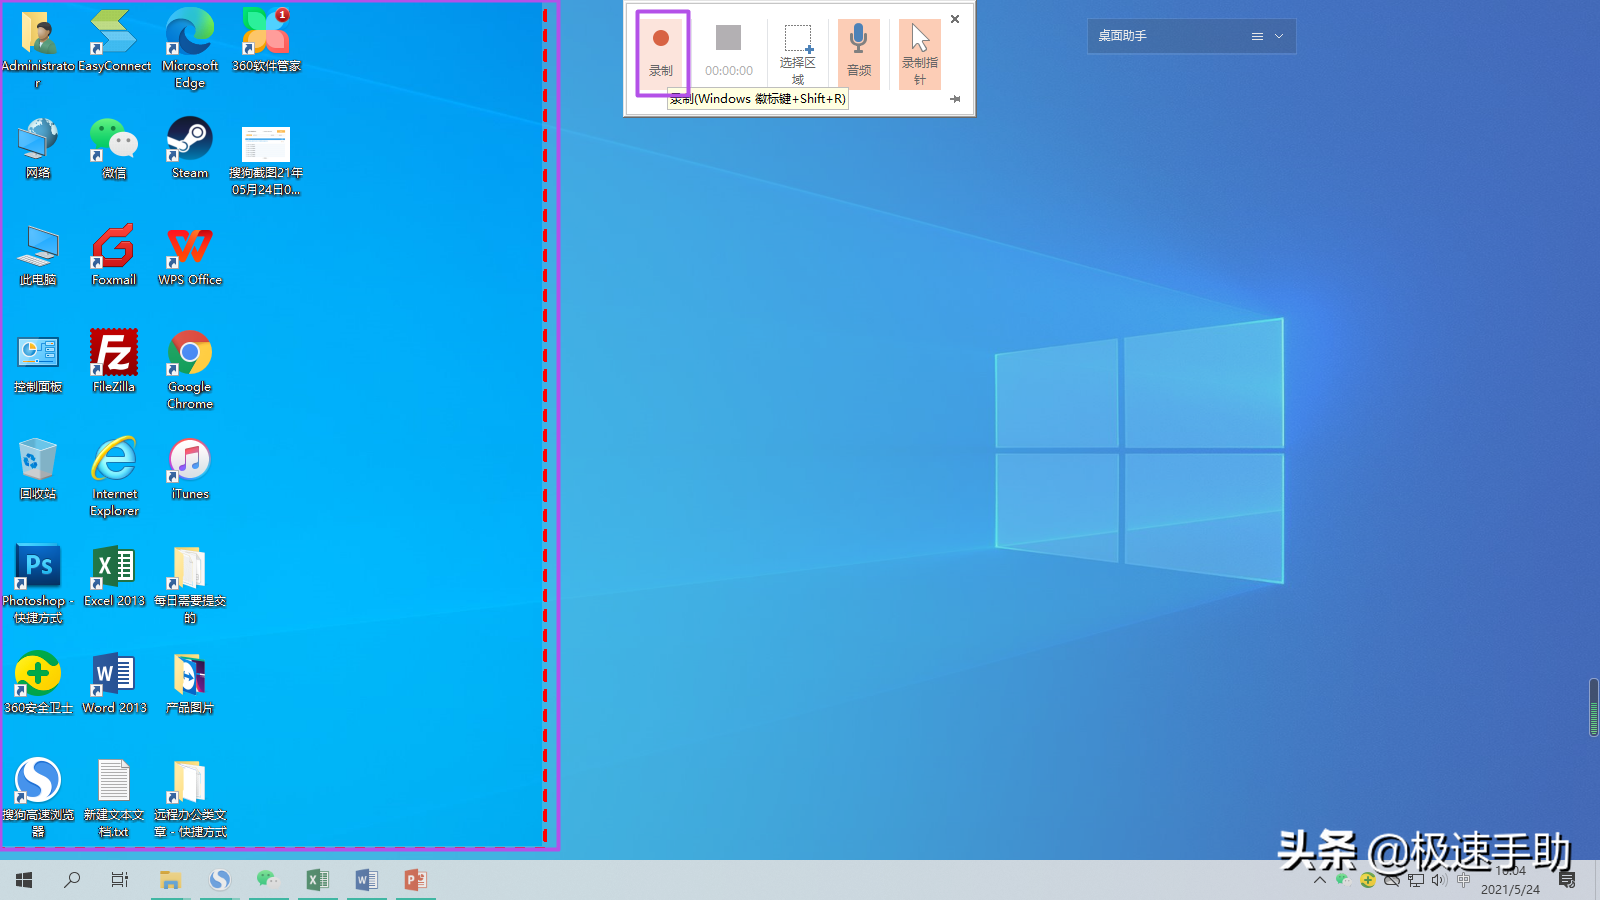Open the volume speaker tray icon
The height and width of the screenshot is (900, 1600).
[x=1440, y=880]
